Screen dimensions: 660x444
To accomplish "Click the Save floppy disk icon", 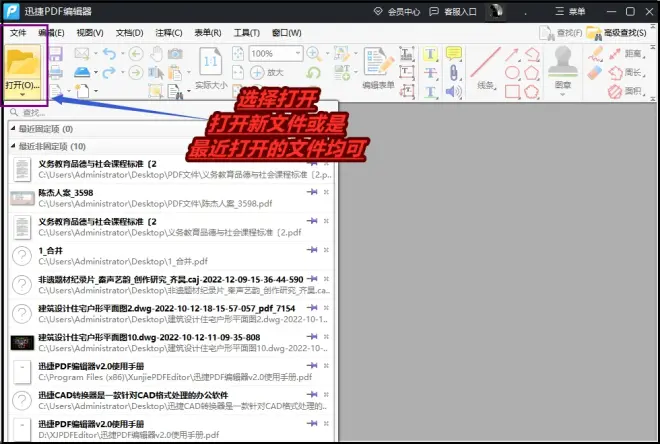I will pos(56,54).
